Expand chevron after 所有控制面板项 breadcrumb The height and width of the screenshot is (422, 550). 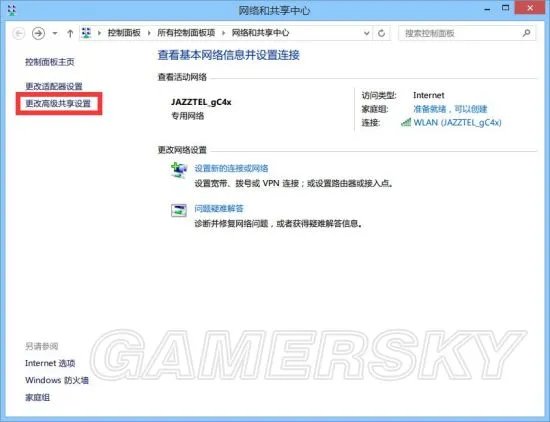point(223,33)
